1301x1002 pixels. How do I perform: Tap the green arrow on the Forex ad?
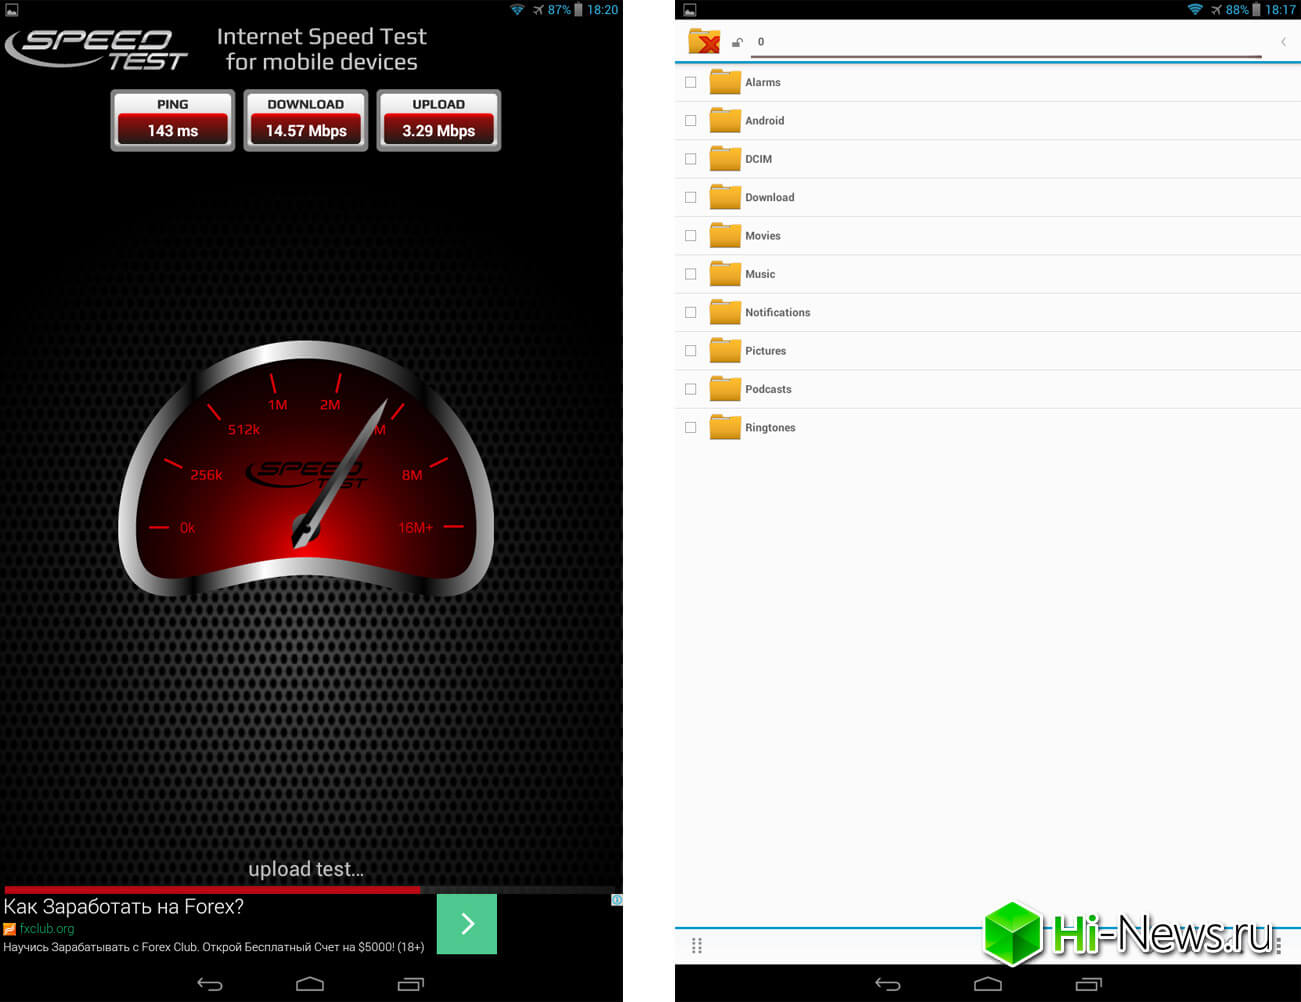pos(467,924)
